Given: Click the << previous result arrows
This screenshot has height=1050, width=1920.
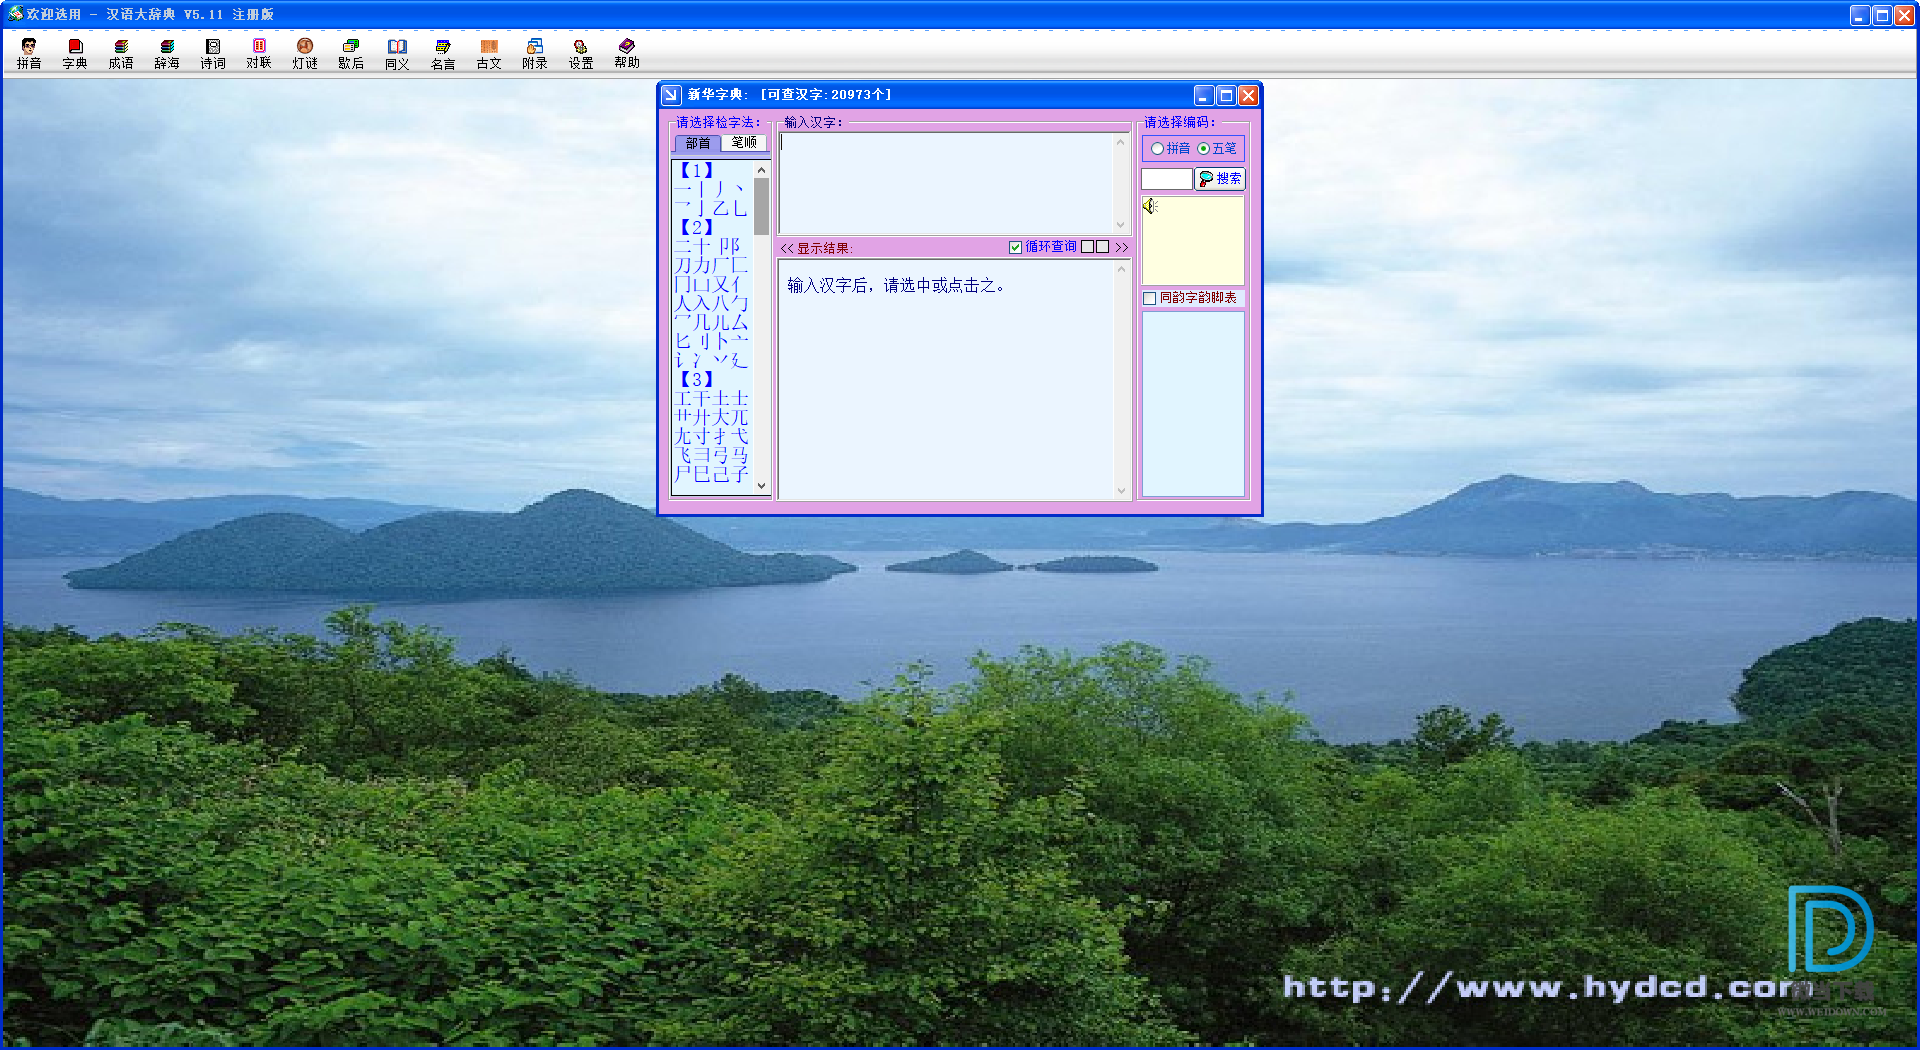Looking at the screenshot, I should pyautogui.click(x=787, y=248).
